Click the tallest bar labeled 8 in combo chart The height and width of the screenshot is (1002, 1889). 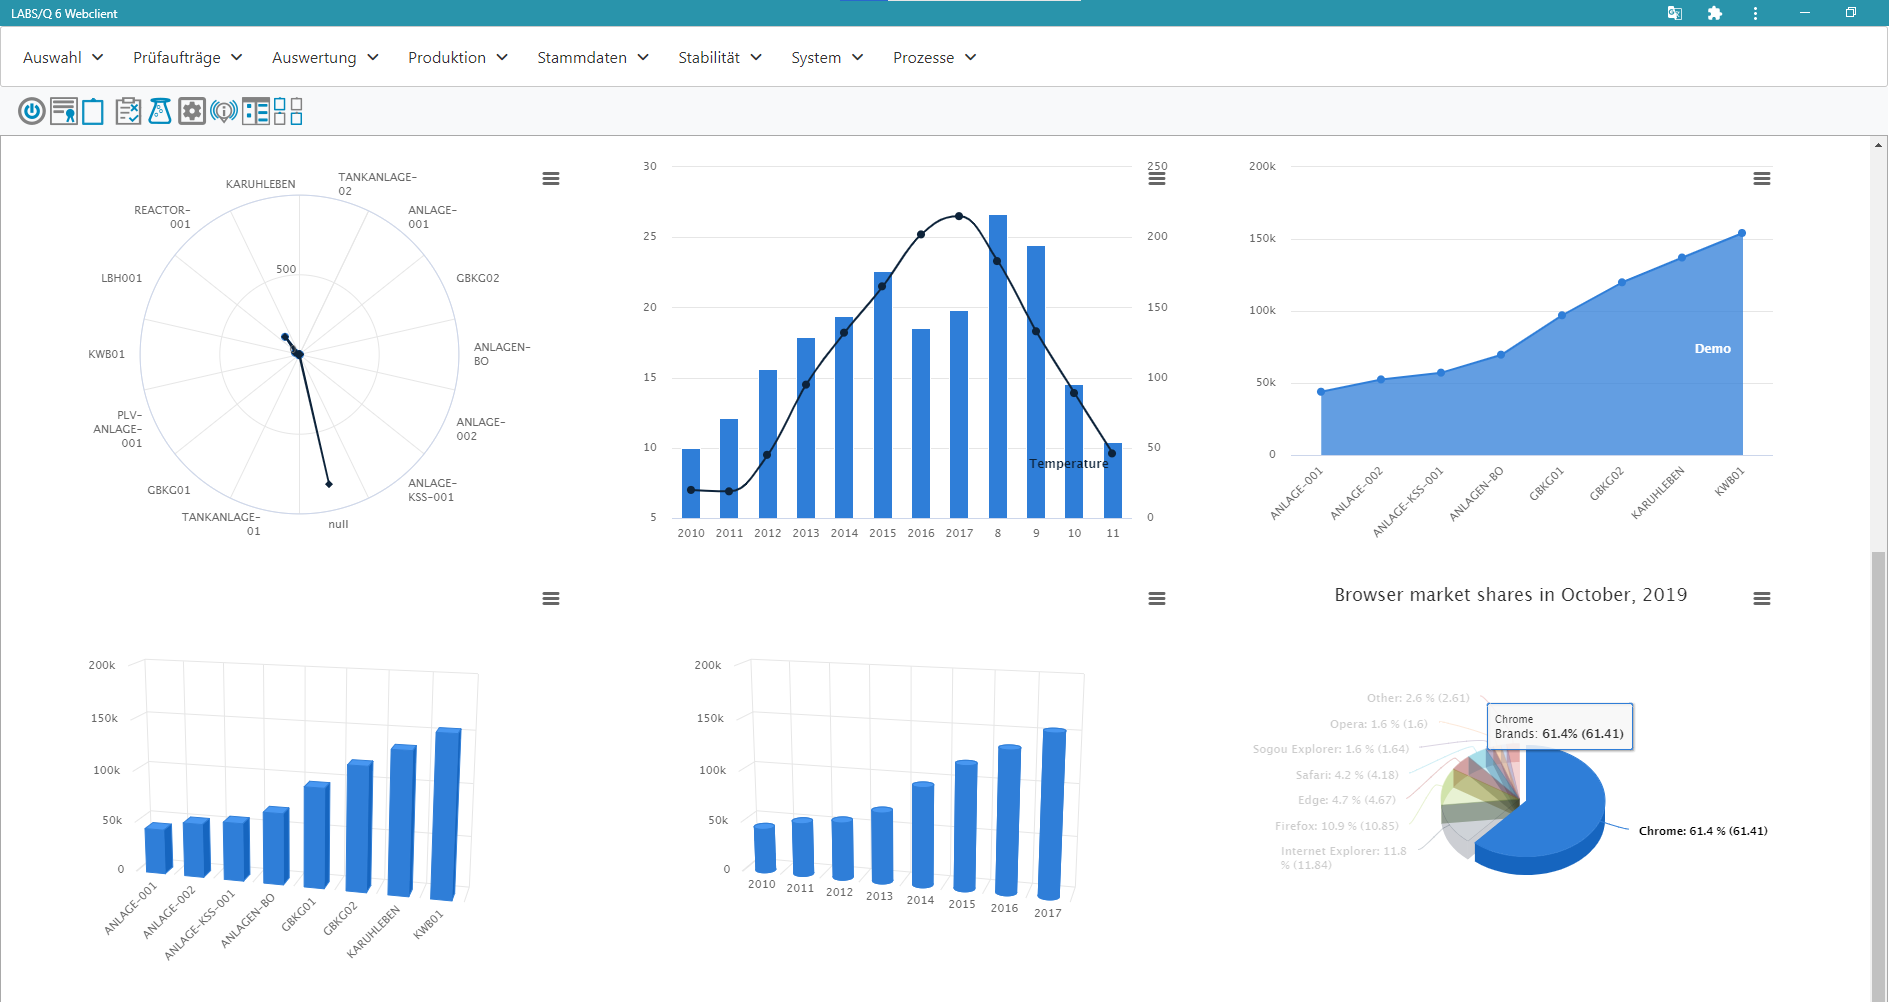point(998,366)
